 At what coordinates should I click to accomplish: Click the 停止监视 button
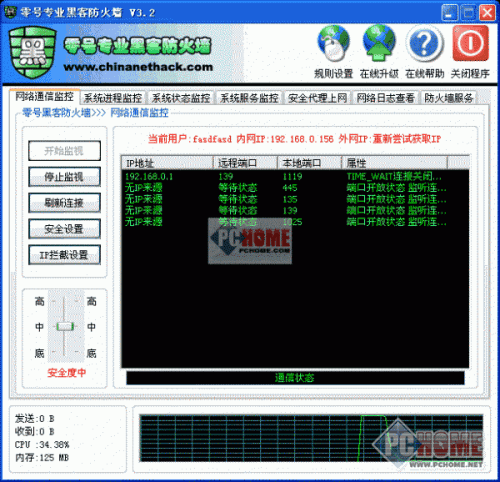(64, 177)
